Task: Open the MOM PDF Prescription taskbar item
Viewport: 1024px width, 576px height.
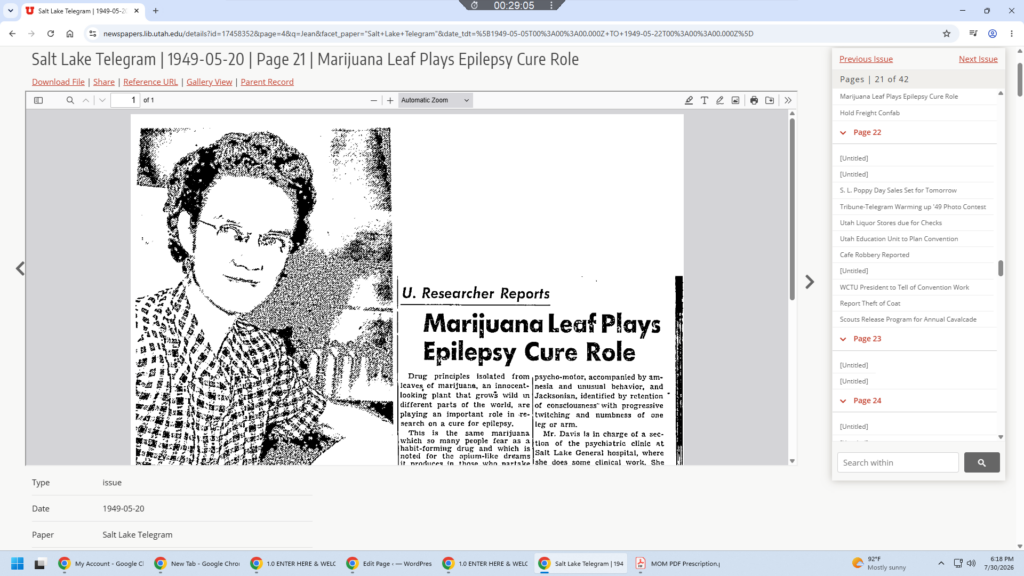Action: point(678,563)
